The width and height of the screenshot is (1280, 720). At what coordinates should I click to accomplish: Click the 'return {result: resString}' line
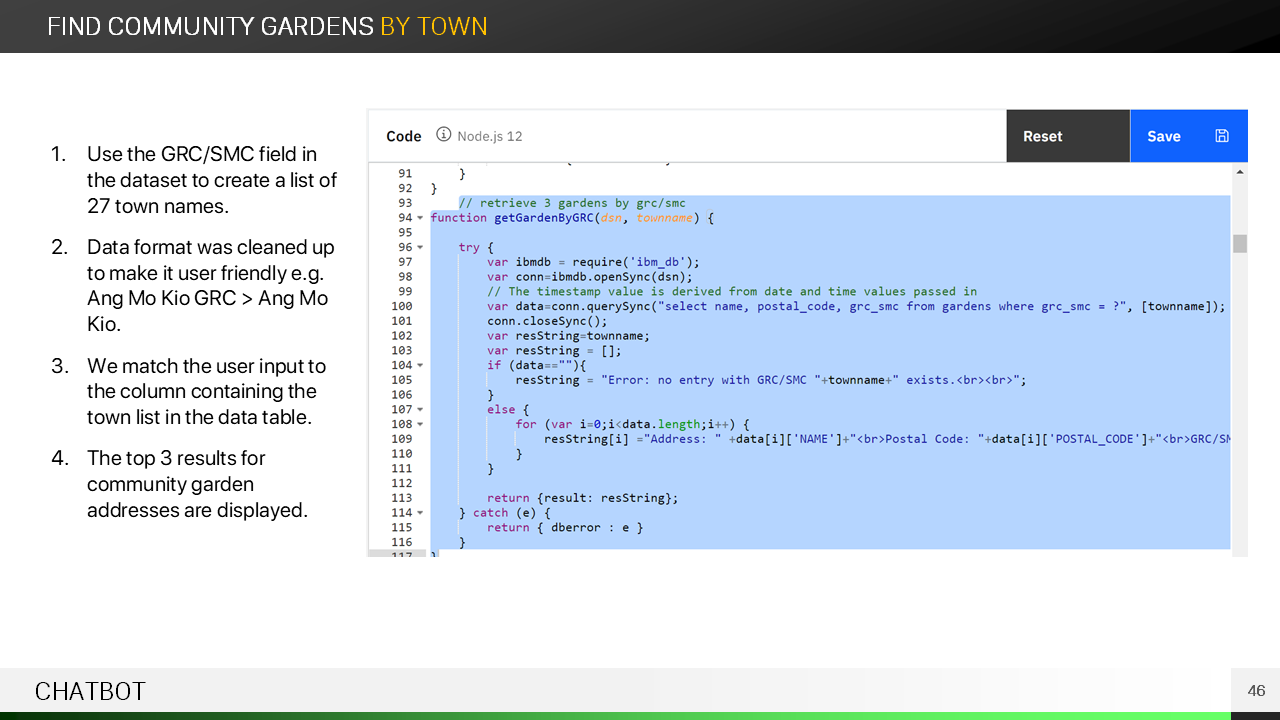[582, 498]
